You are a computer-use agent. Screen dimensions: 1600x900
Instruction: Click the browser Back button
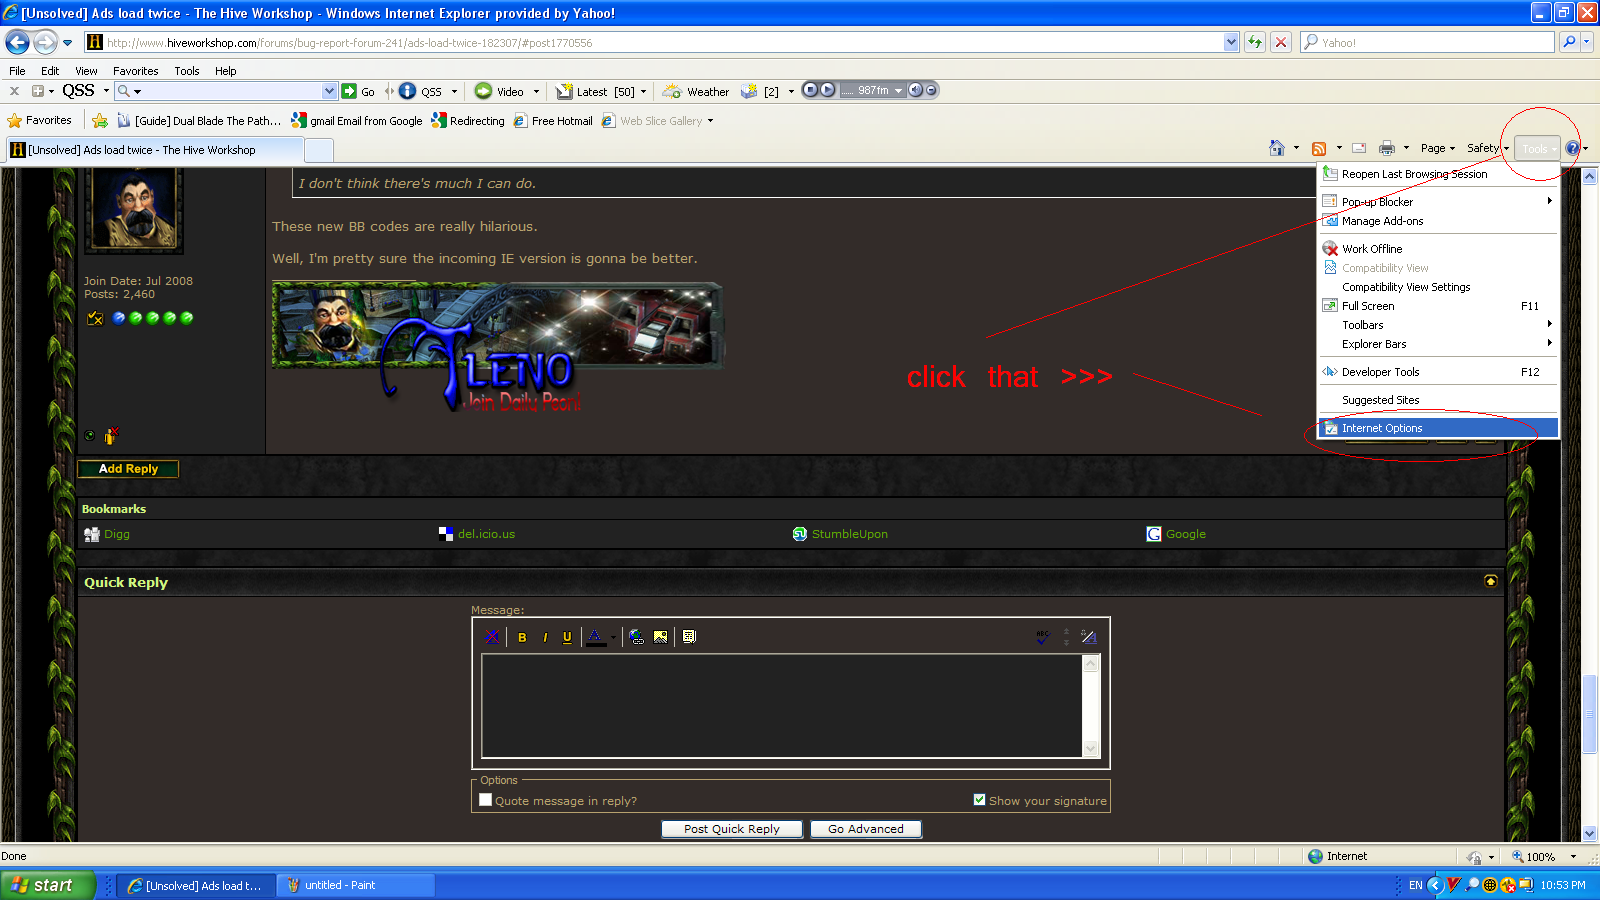click(x=17, y=42)
